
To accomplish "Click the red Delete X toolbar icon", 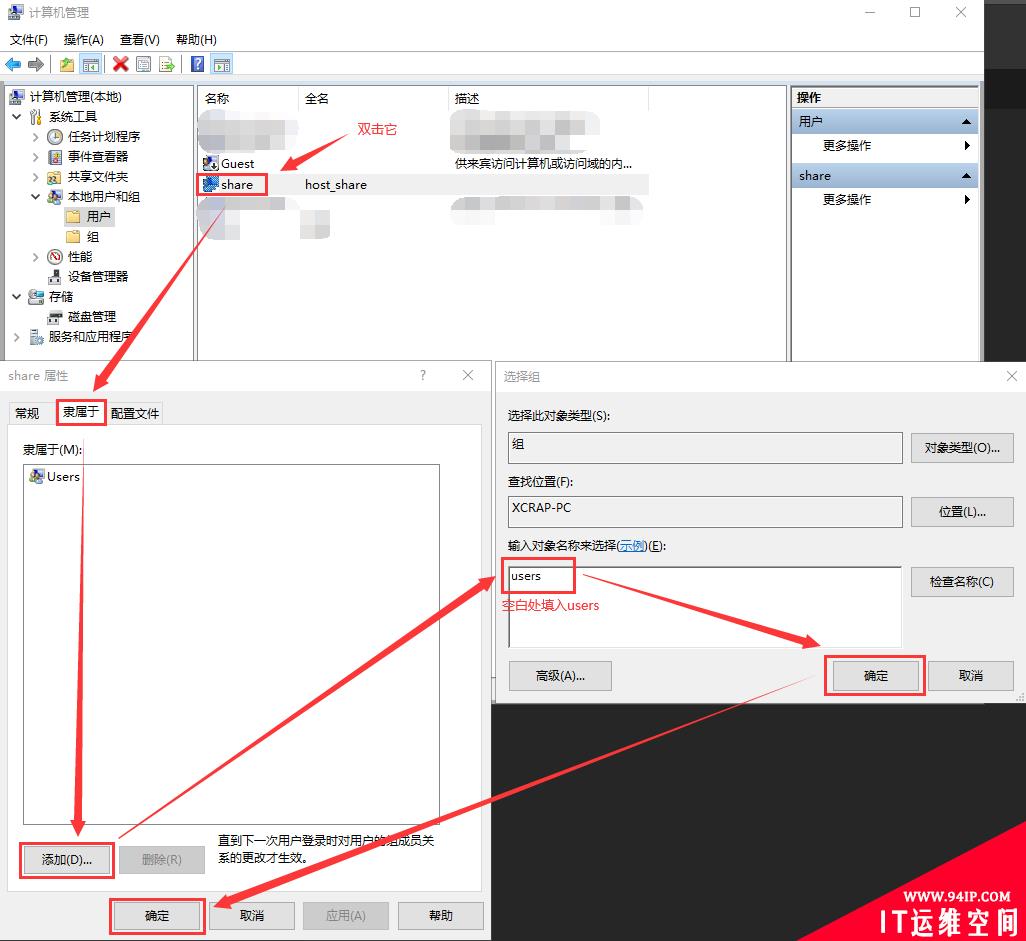I will point(120,64).
